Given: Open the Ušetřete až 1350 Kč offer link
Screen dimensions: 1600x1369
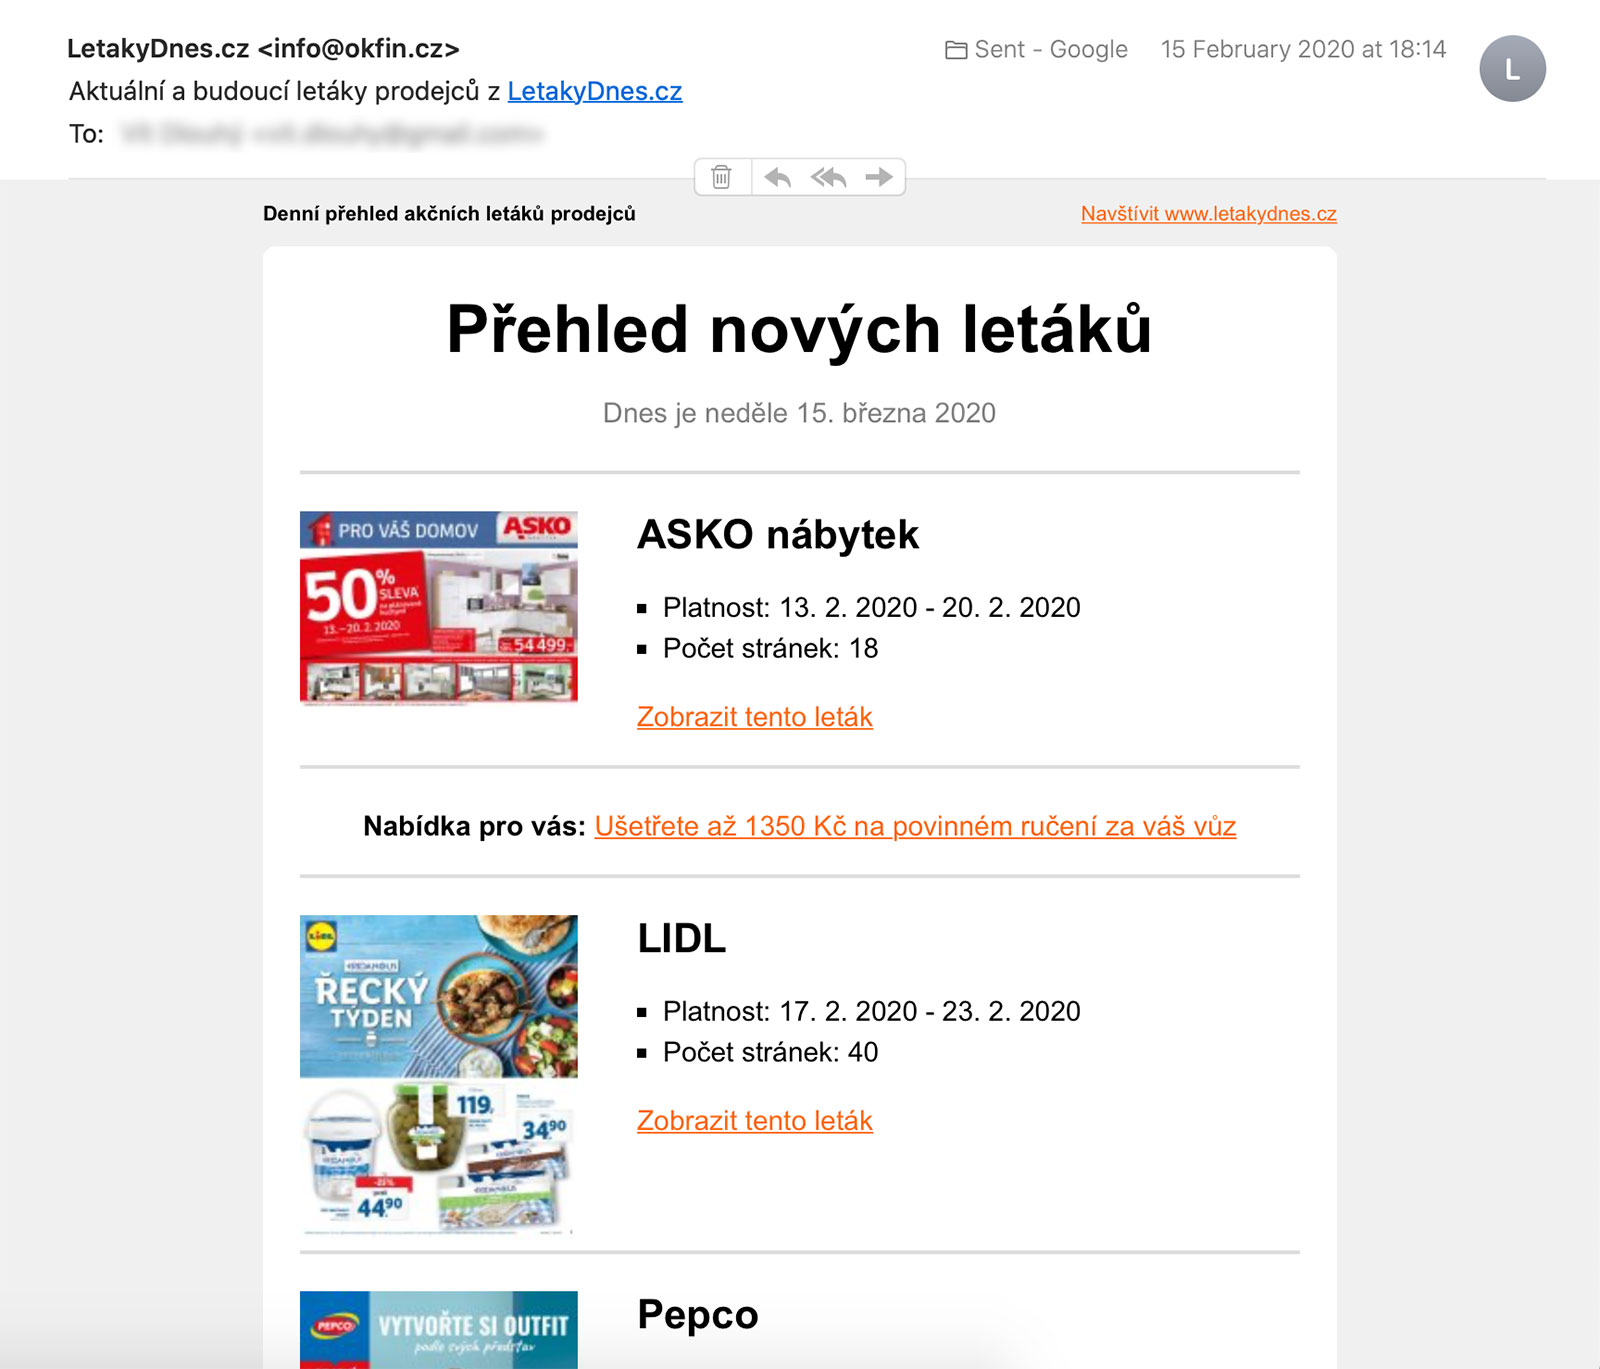Looking at the screenshot, I should point(915,826).
